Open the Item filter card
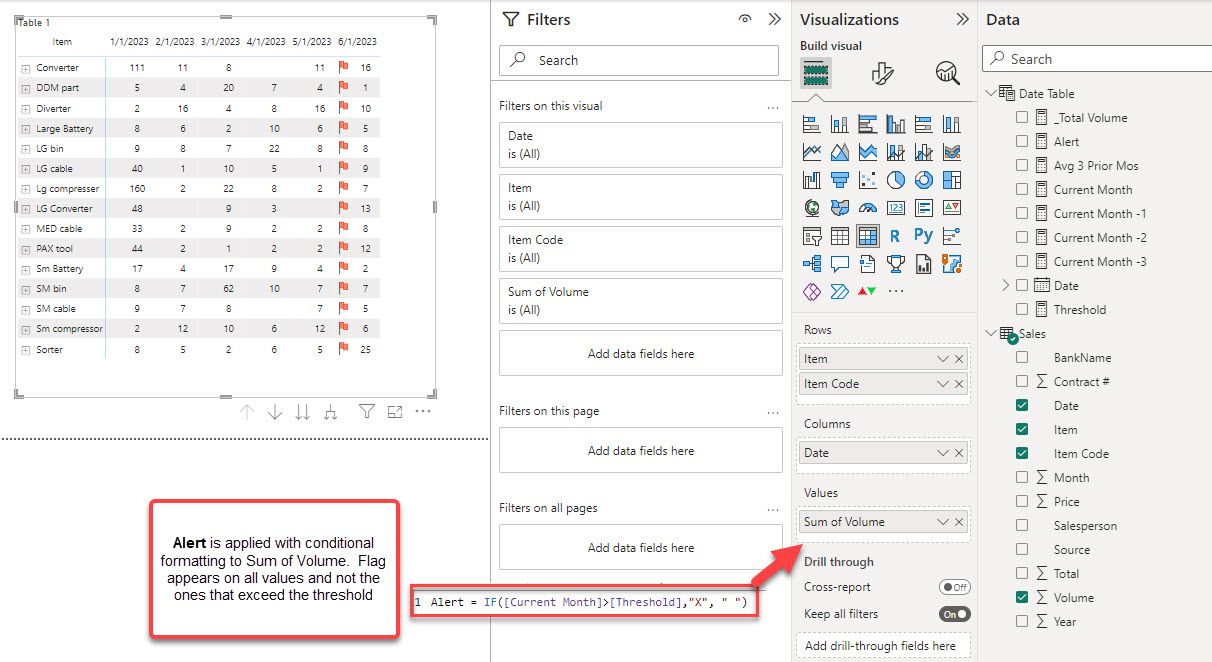1212x662 pixels. tap(641, 197)
